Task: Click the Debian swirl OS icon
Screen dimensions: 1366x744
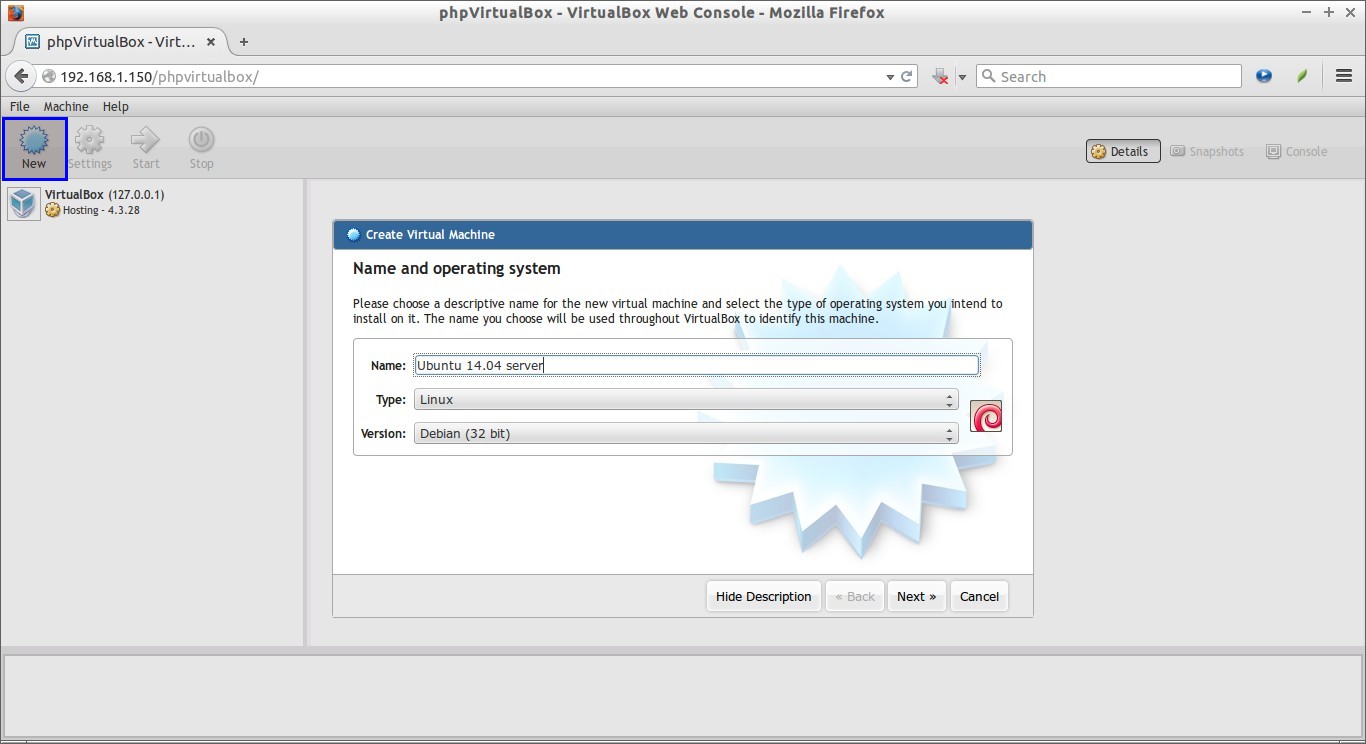Action: pos(986,417)
